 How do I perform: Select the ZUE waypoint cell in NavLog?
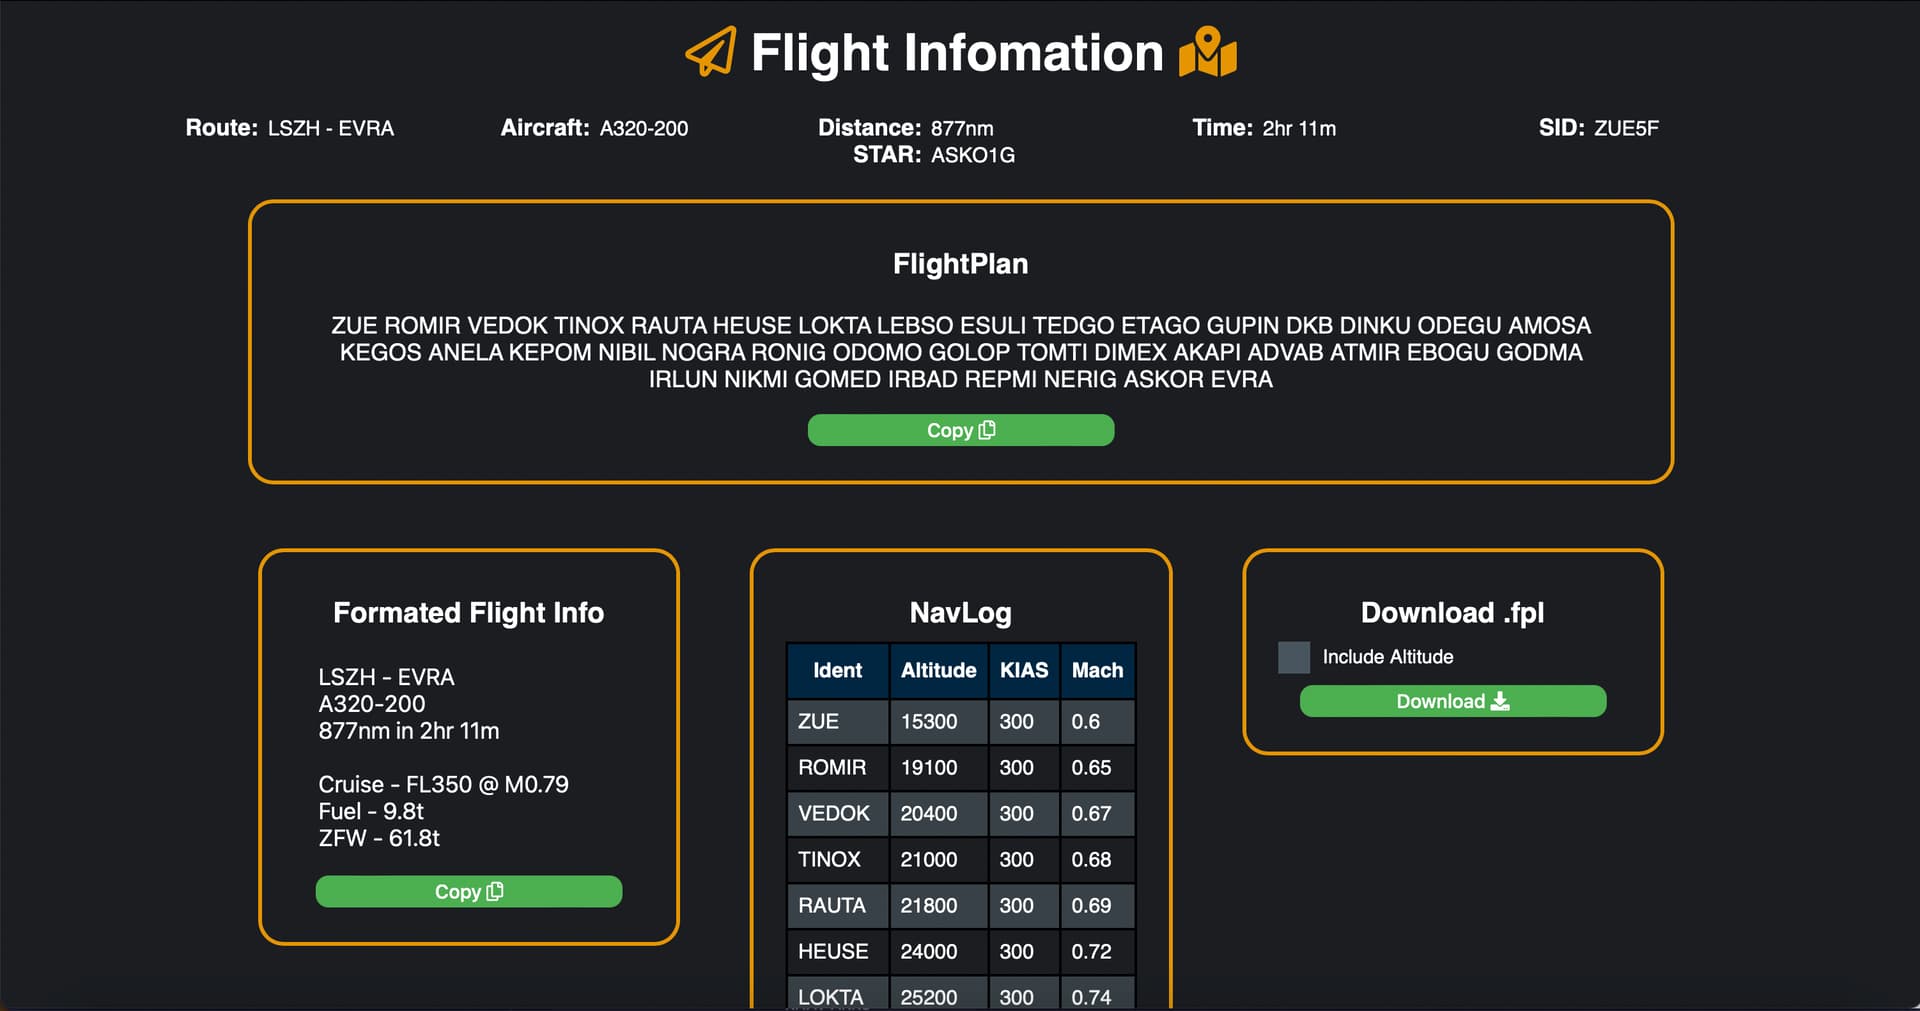coord(838,721)
